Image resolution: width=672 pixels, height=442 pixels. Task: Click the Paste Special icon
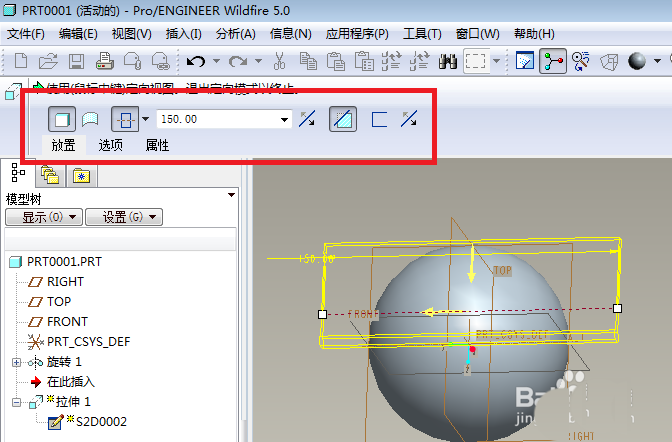364,61
